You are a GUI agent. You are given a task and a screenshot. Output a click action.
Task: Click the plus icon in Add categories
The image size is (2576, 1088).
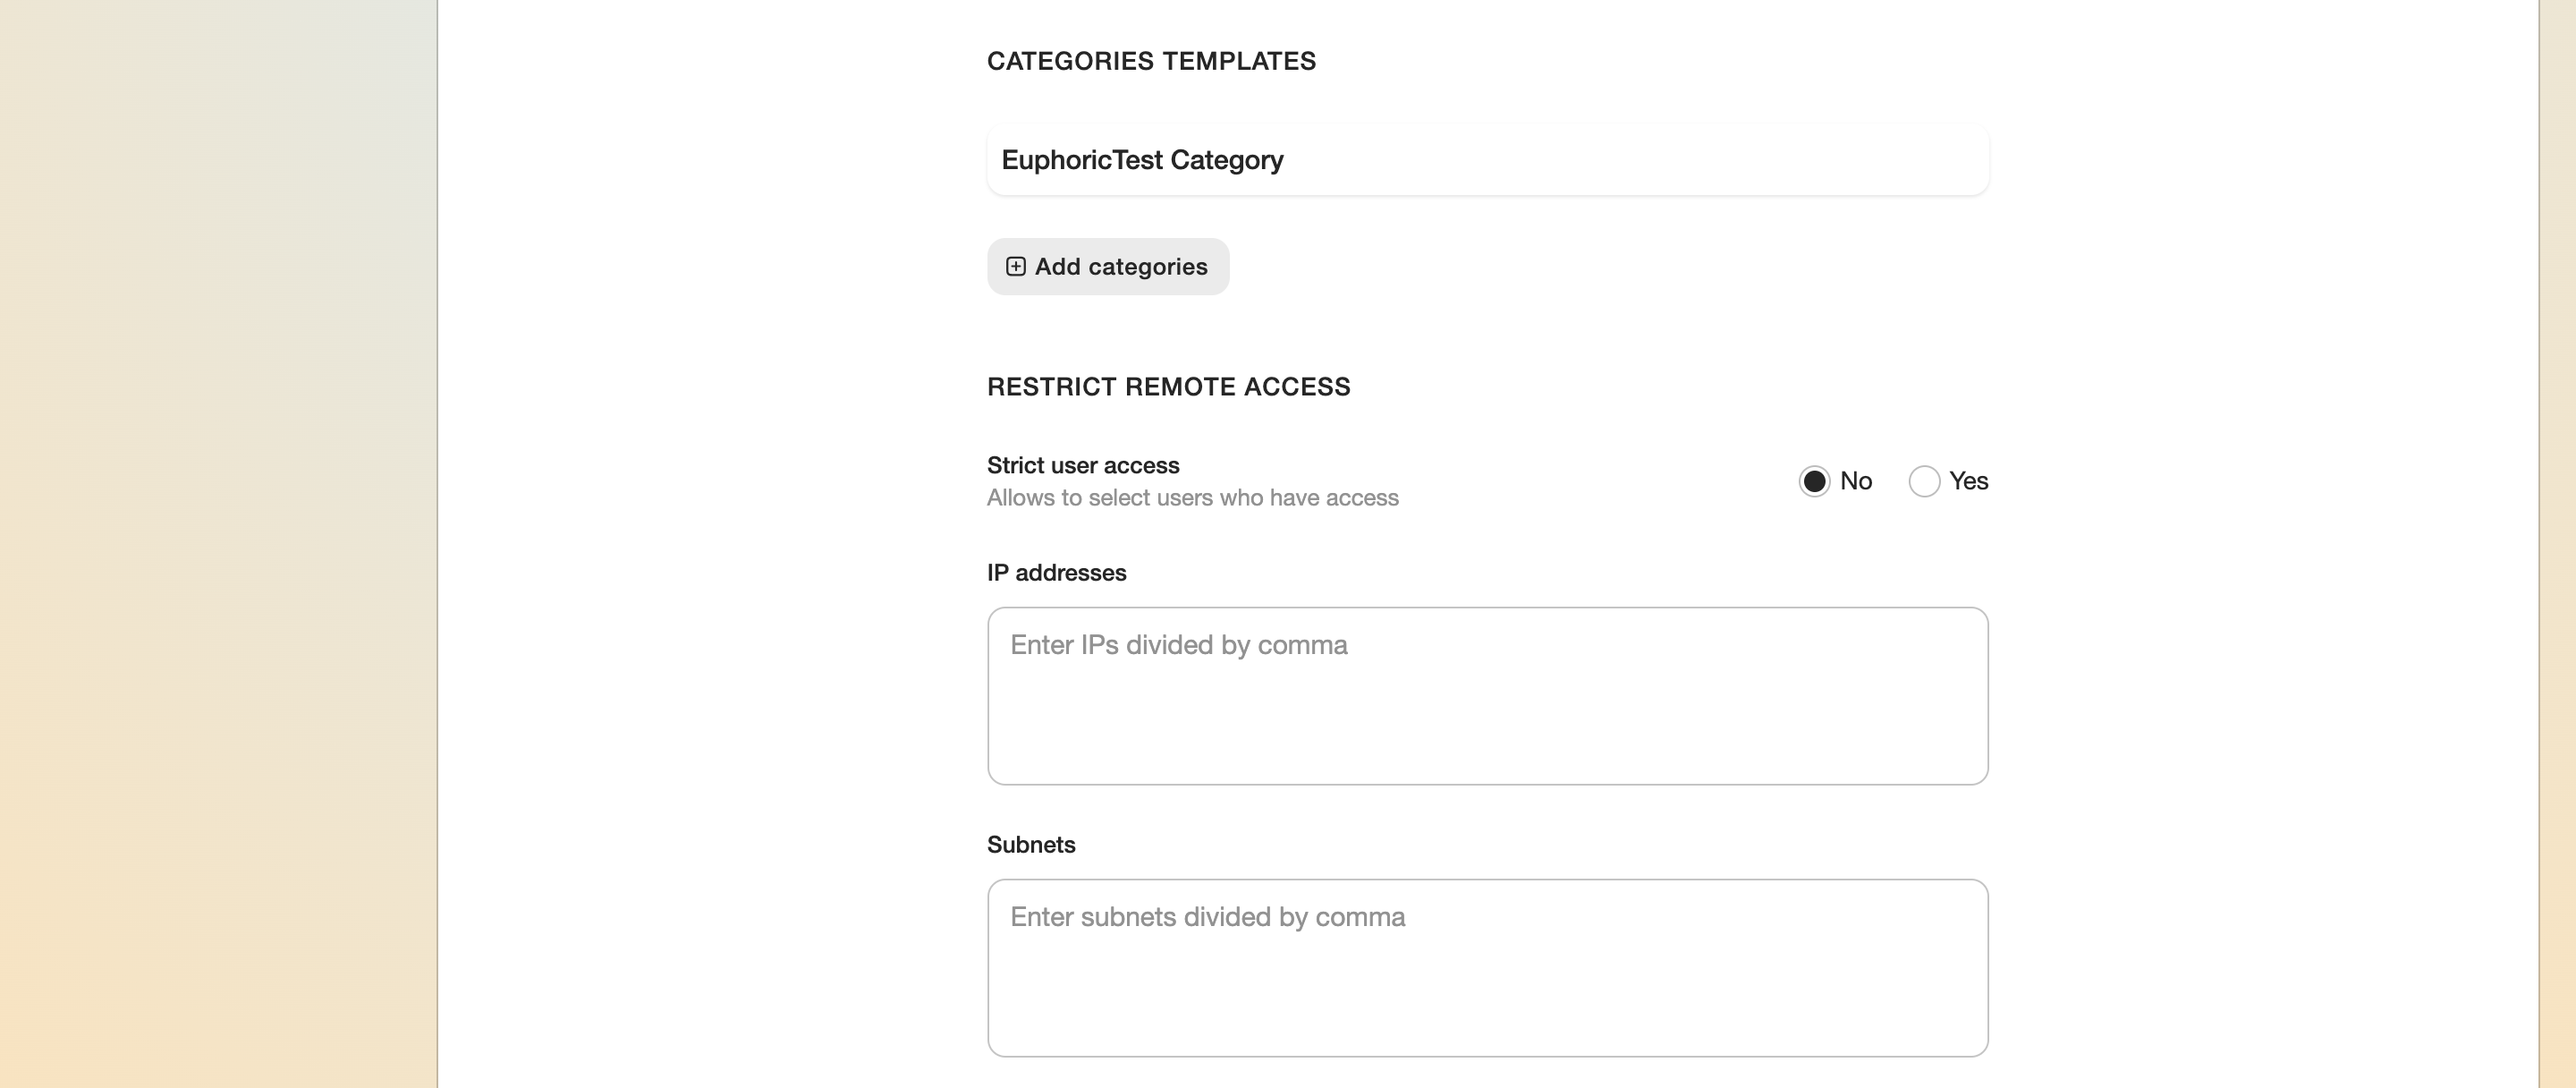click(1015, 266)
